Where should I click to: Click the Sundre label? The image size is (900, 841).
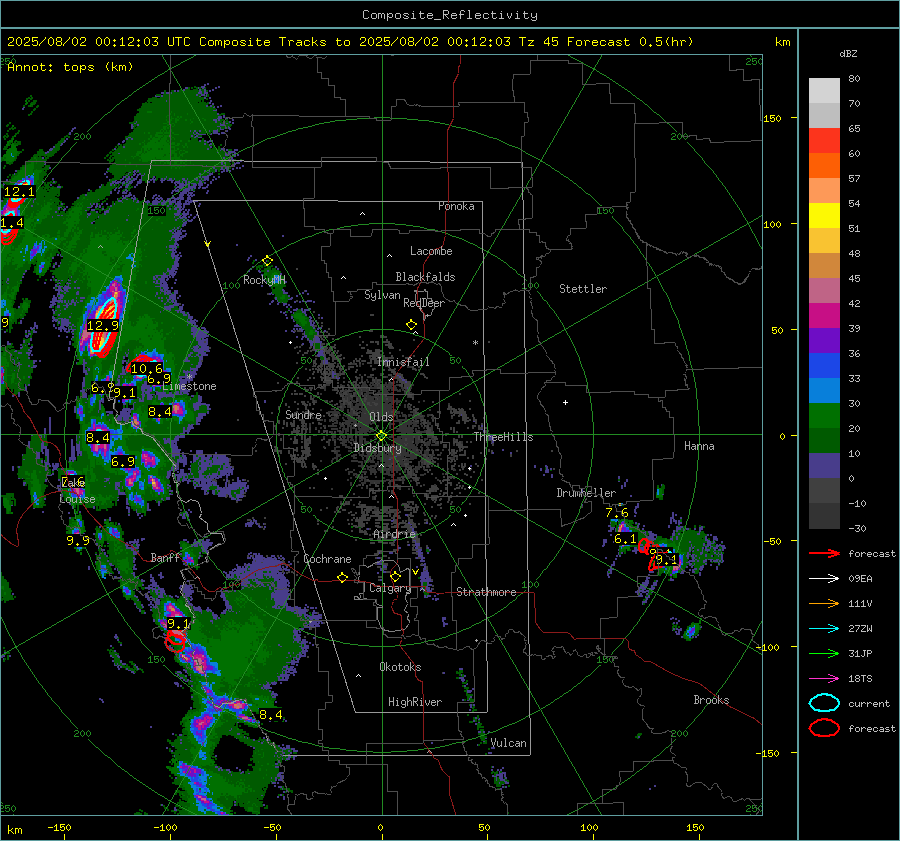point(303,414)
